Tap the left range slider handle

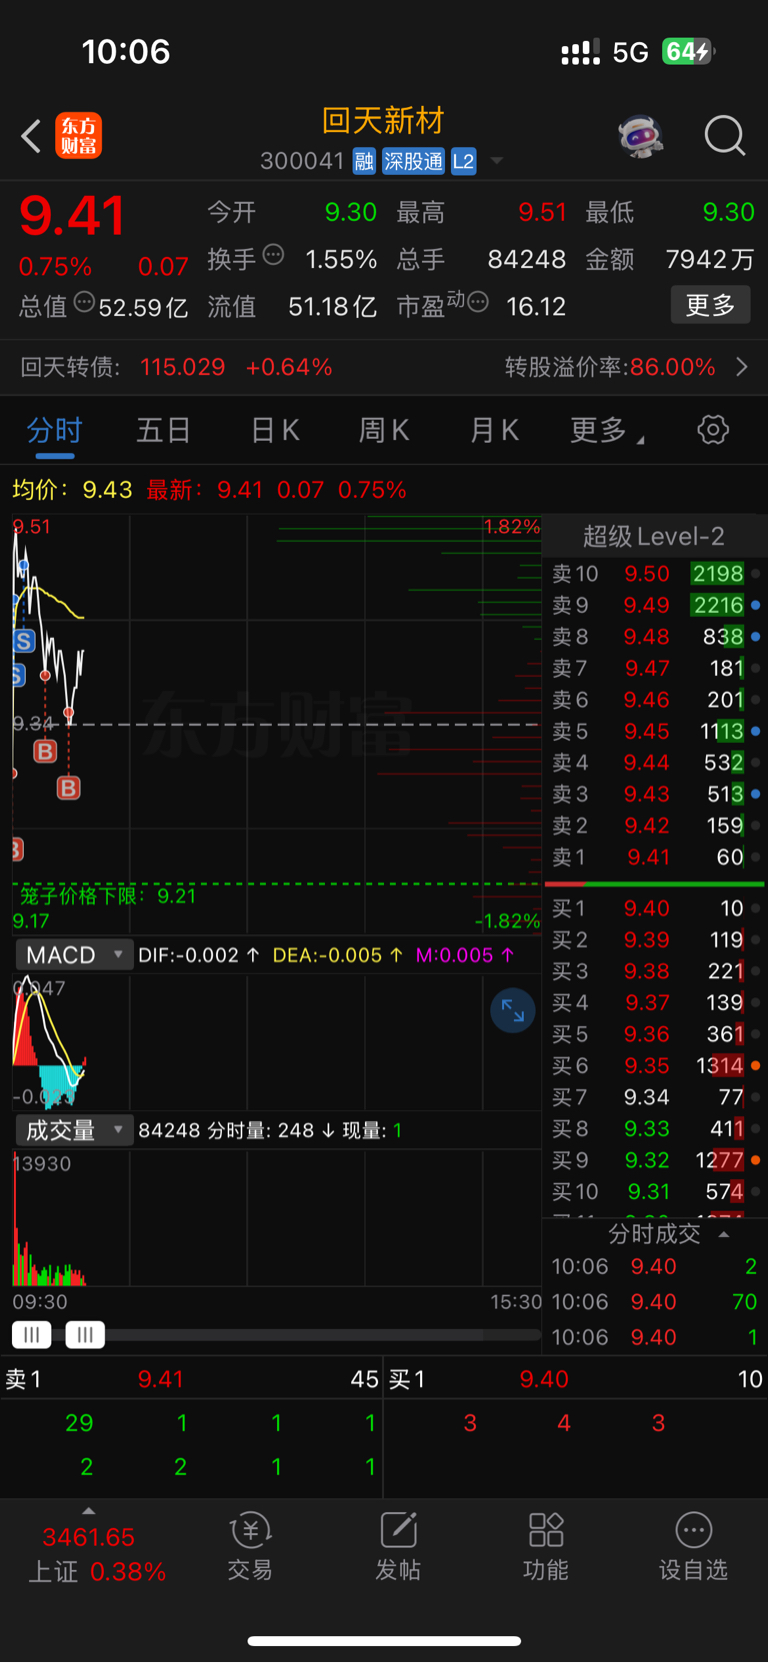point(32,1335)
